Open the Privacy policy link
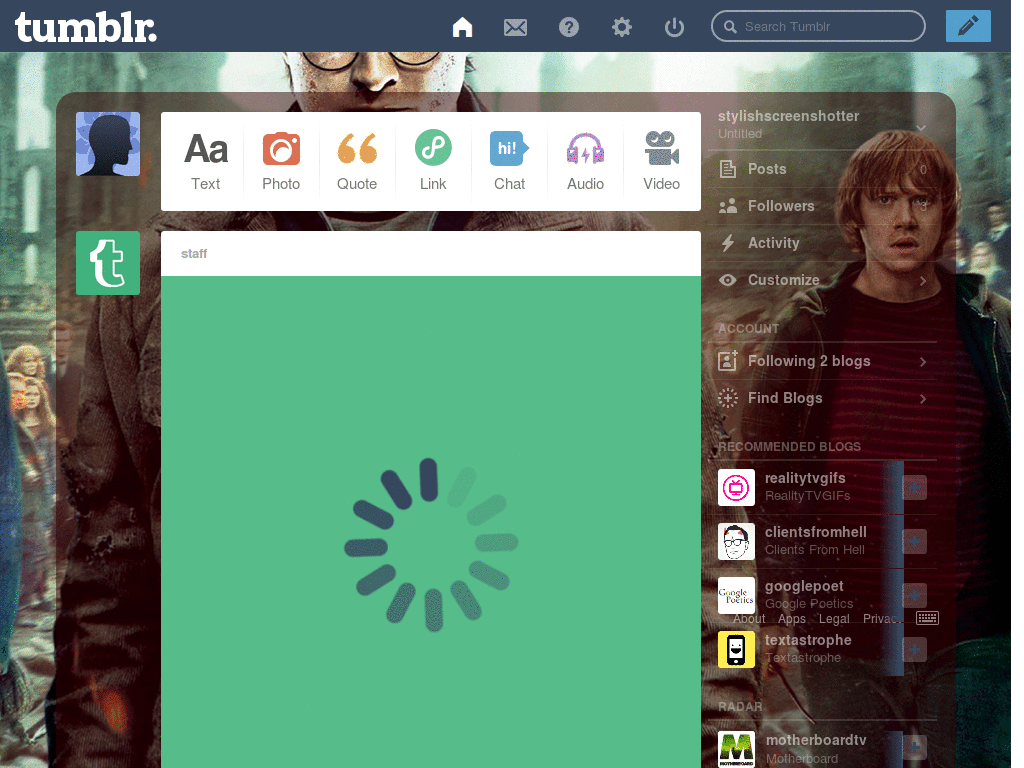The image size is (1024, 768). [x=881, y=618]
